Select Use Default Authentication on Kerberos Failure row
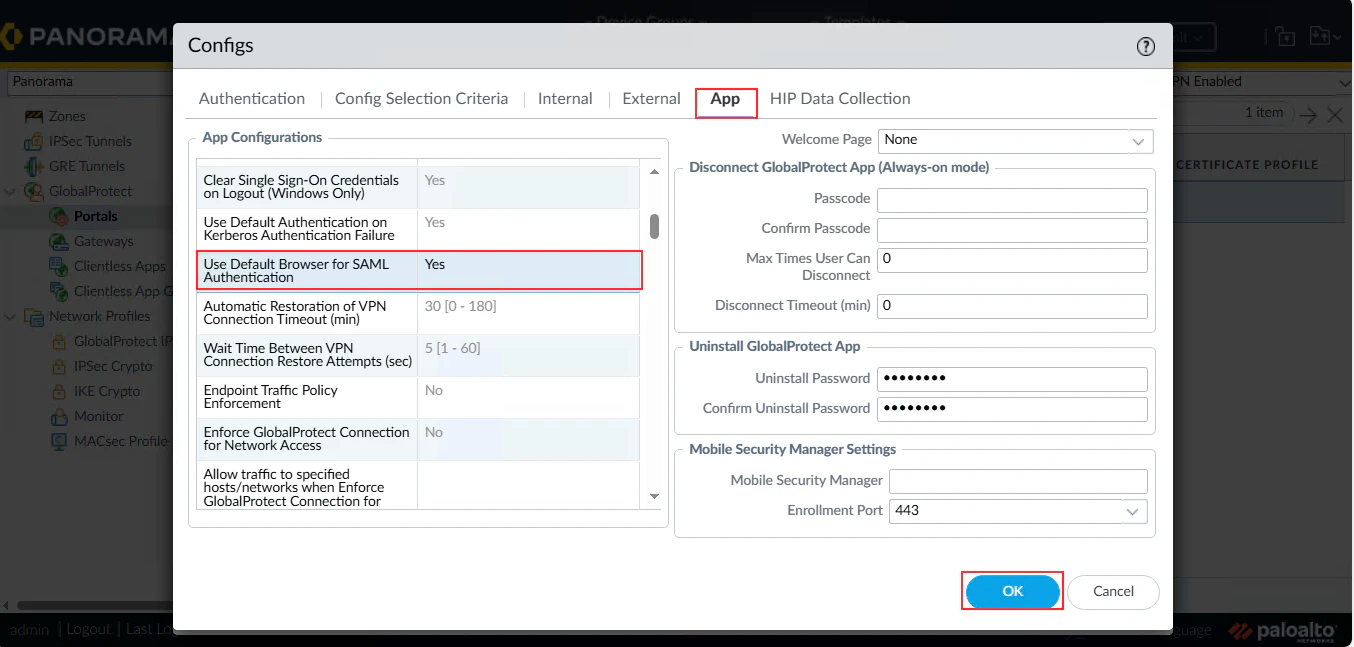1354x647 pixels. click(x=418, y=229)
